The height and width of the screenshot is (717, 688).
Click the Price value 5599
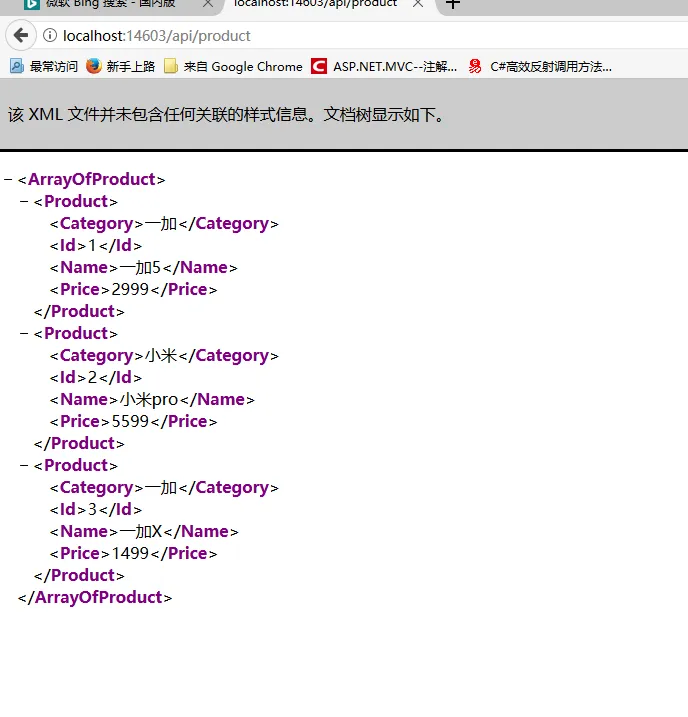point(130,422)
